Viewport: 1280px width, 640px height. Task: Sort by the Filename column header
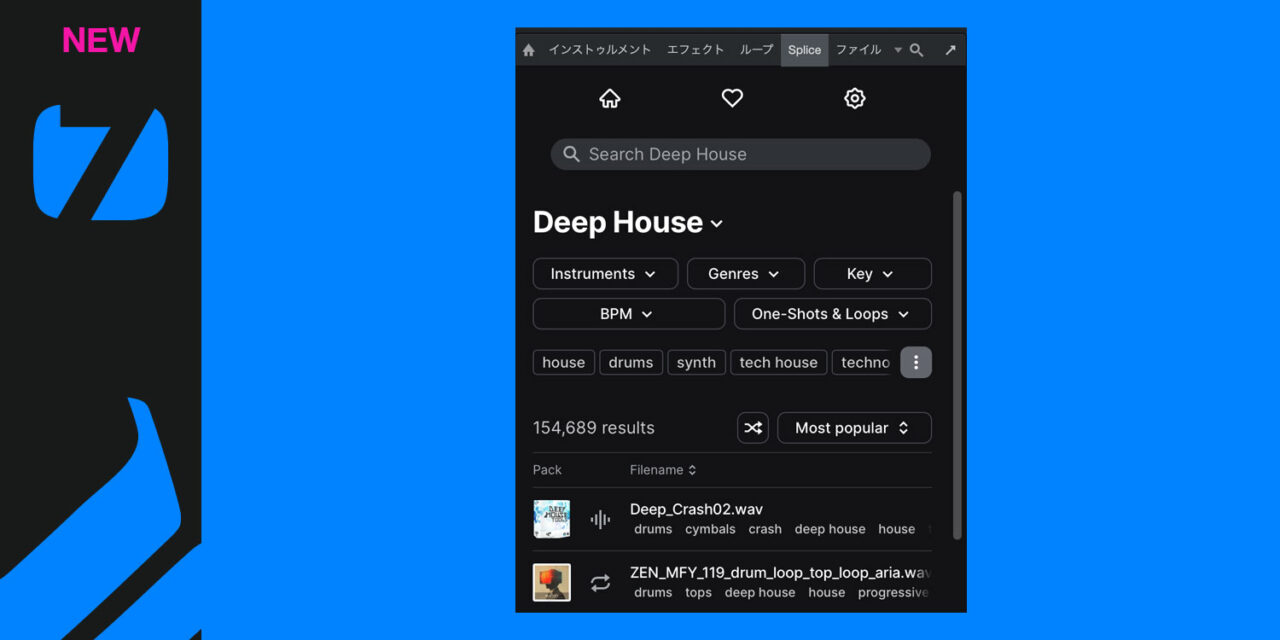coord(662,470)
